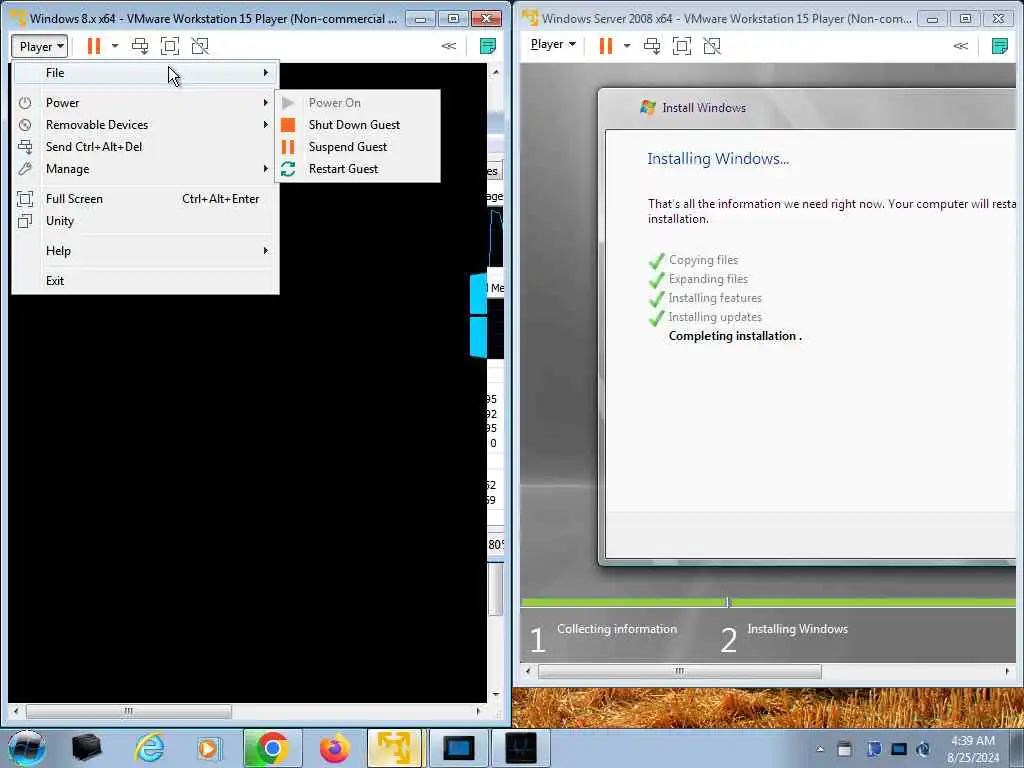Expand File submenu arrow

tap(265, 72)
